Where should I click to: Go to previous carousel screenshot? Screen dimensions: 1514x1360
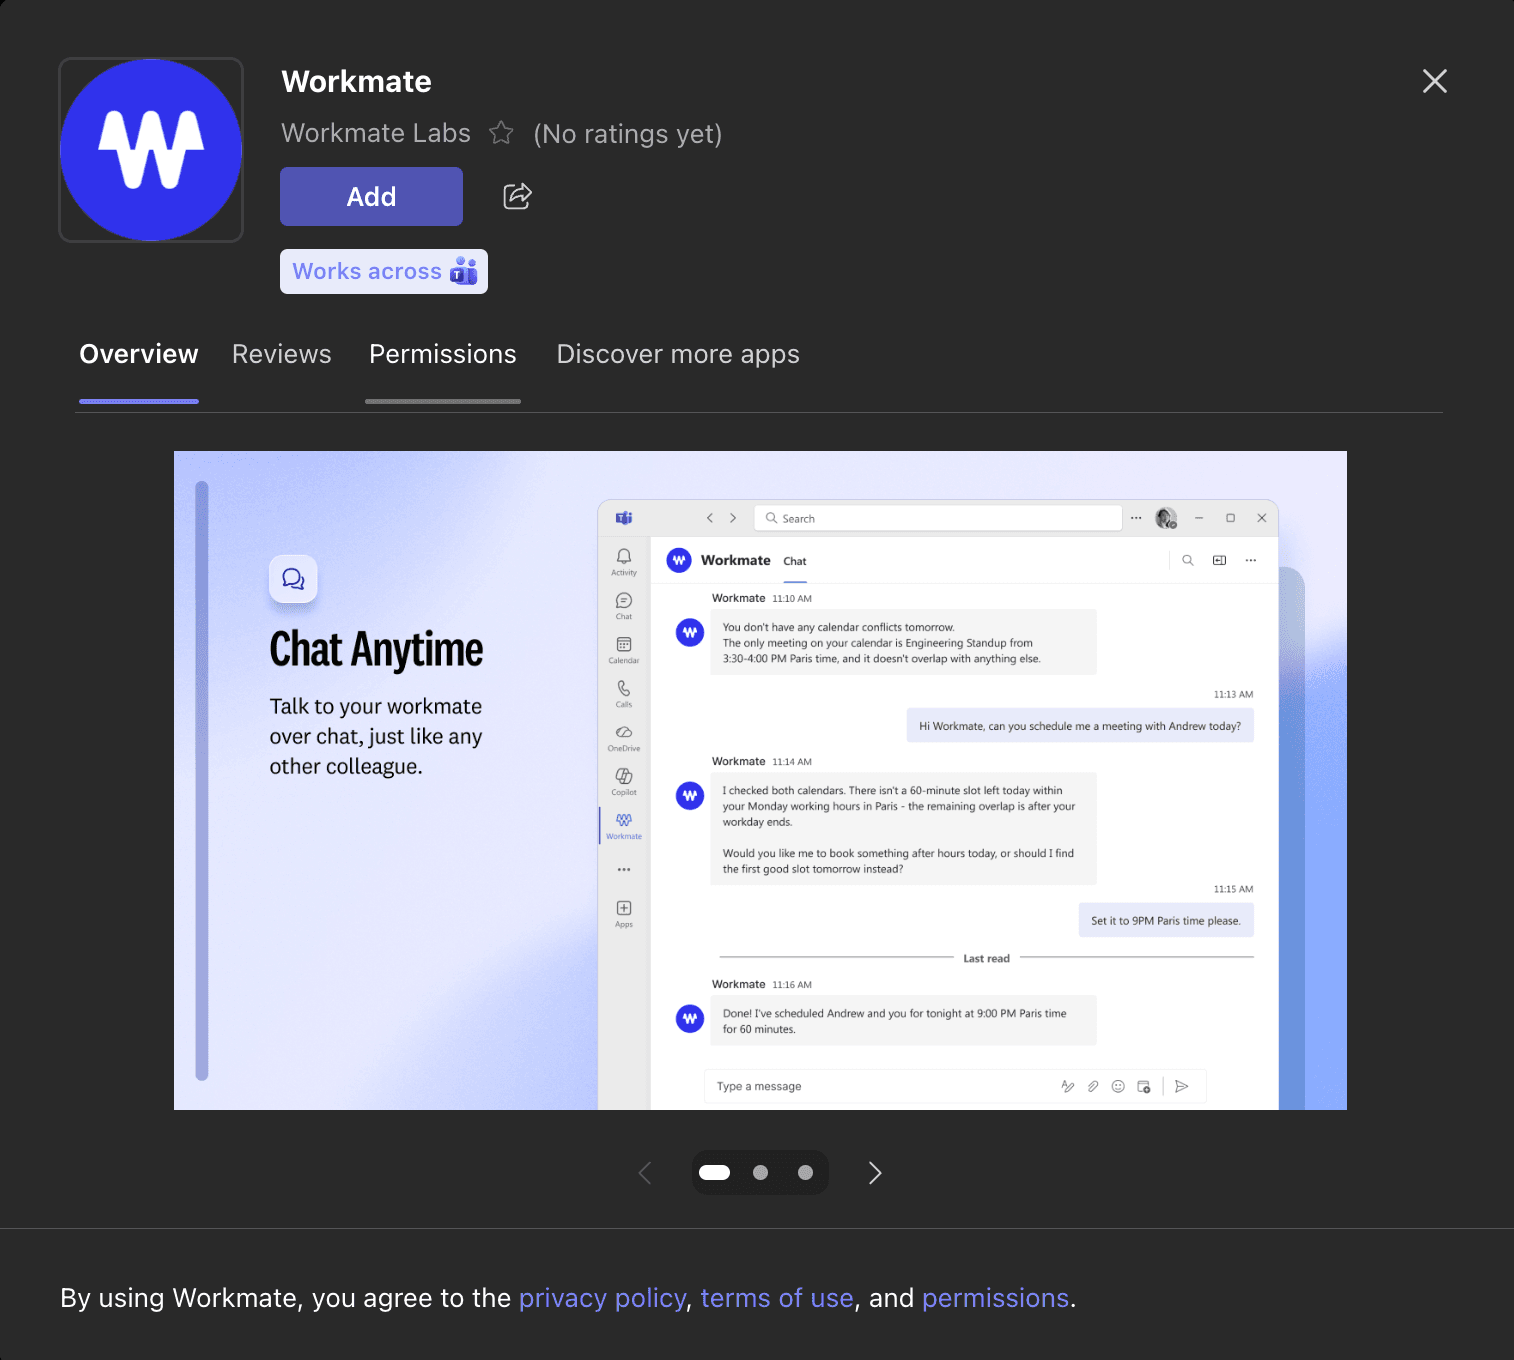coord(645,1173)
